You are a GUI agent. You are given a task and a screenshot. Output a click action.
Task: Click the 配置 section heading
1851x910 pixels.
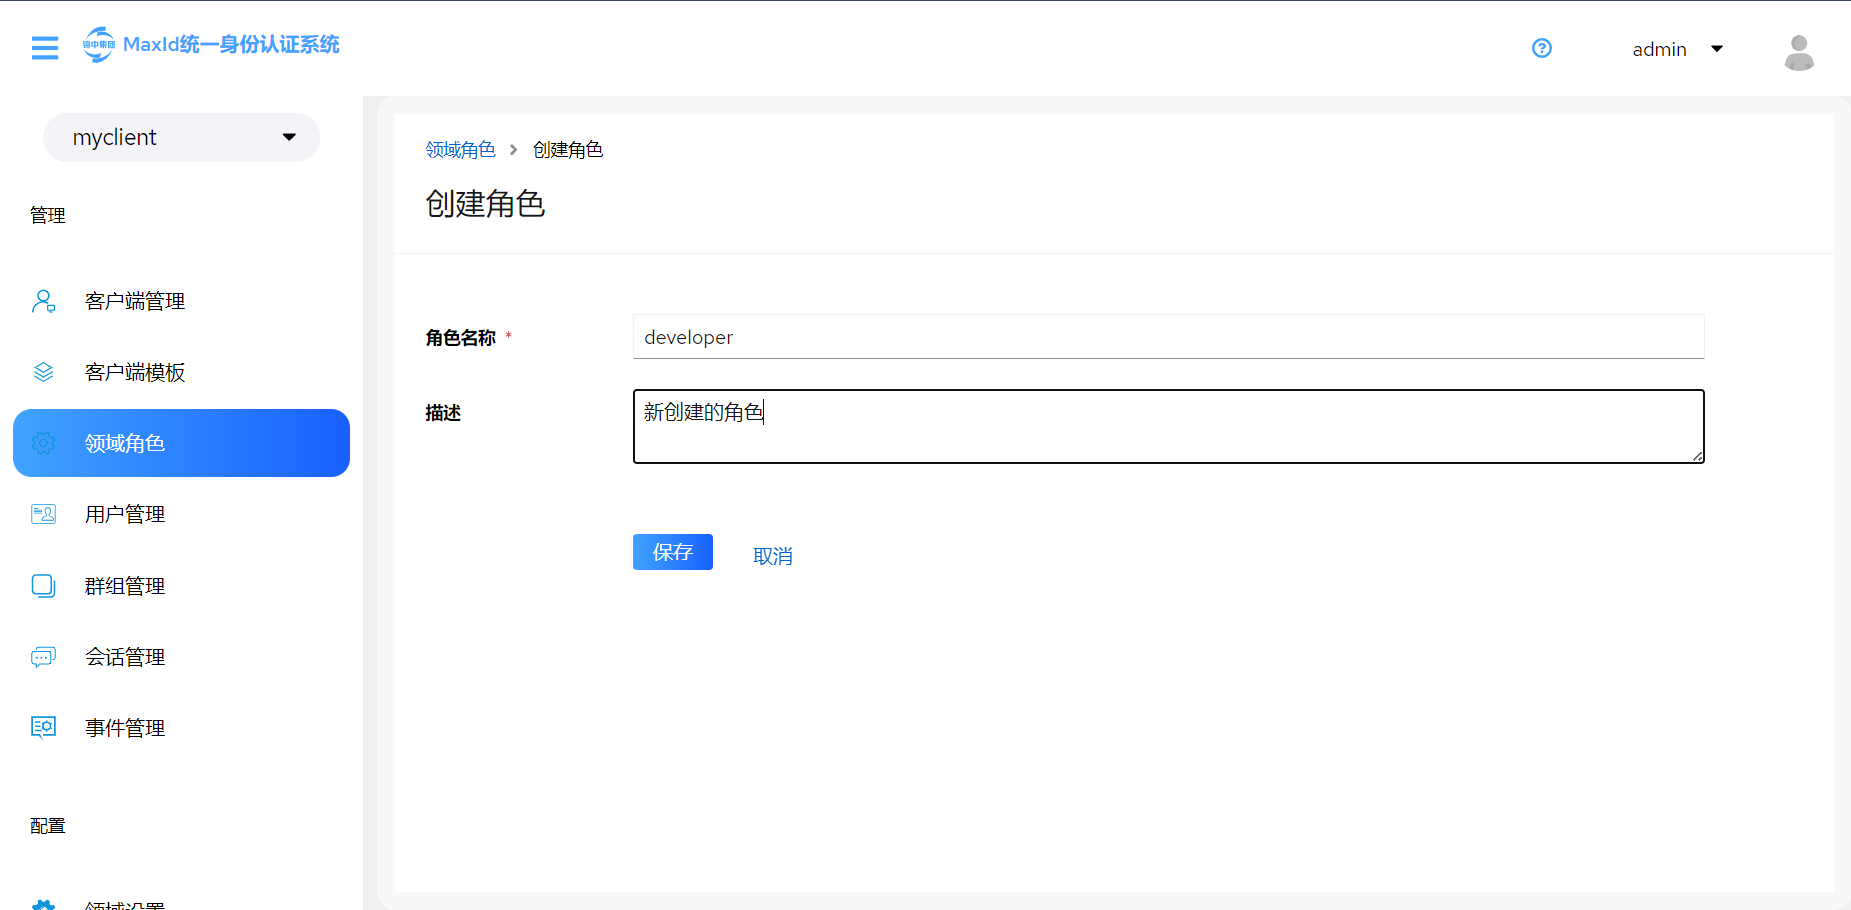coord(48,825)
